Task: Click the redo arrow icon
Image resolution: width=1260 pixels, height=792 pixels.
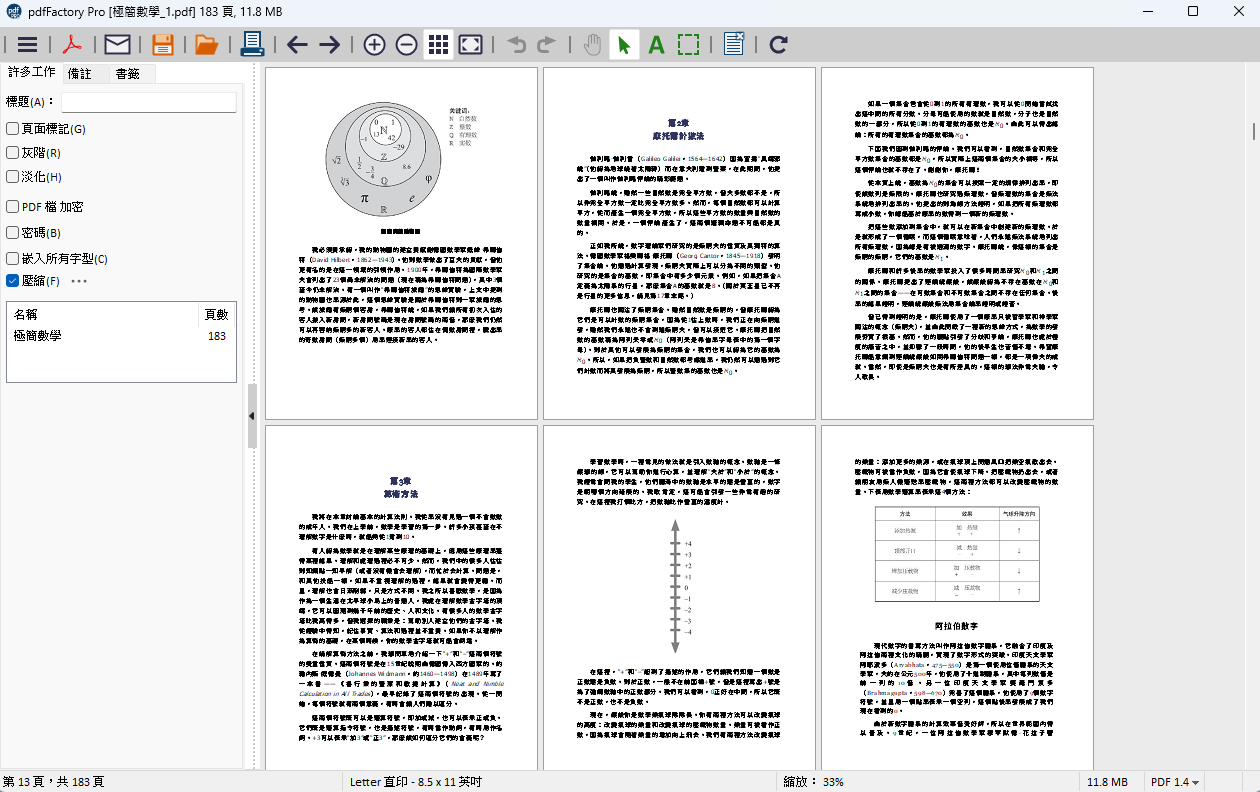Action: [546, 44]
